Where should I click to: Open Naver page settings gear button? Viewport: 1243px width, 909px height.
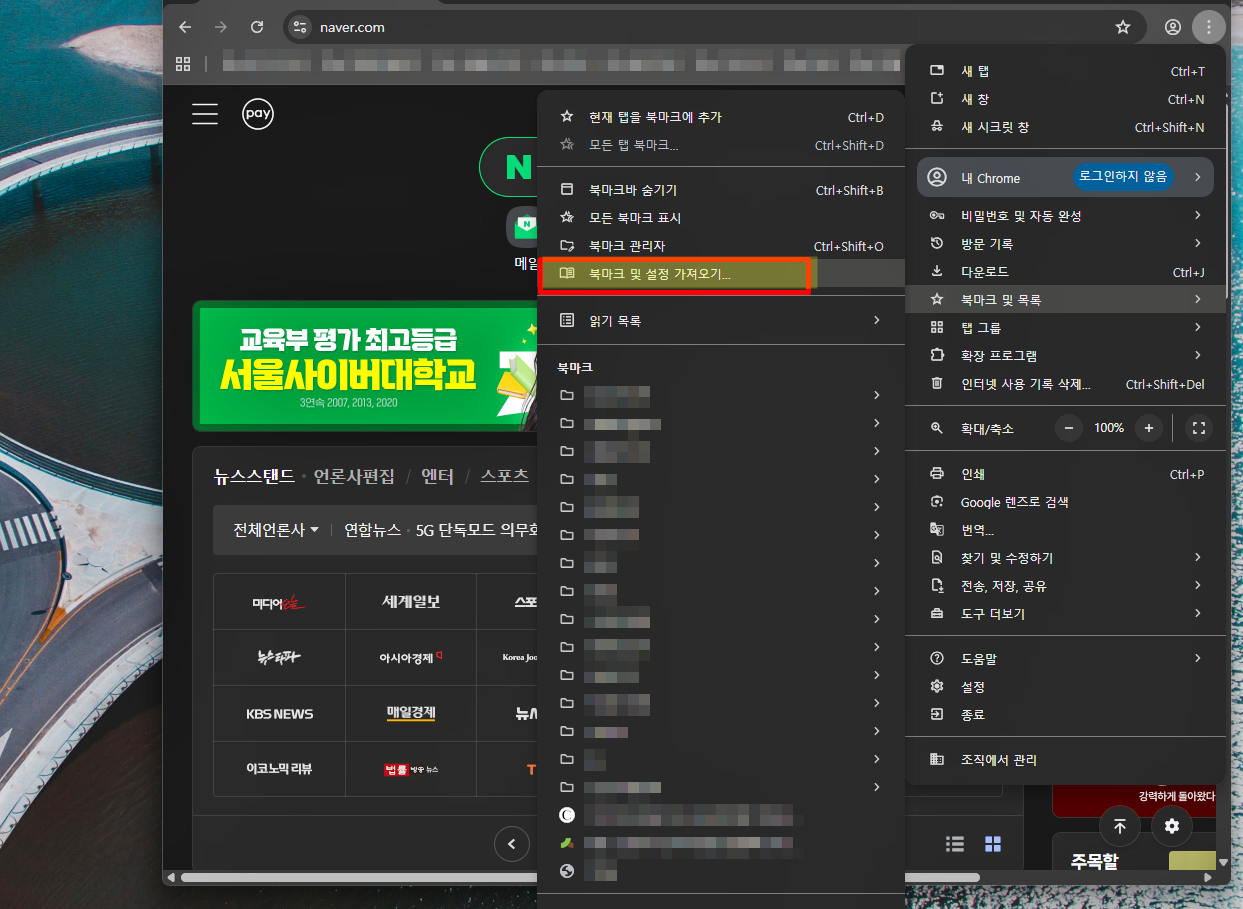click(1172, 826)
